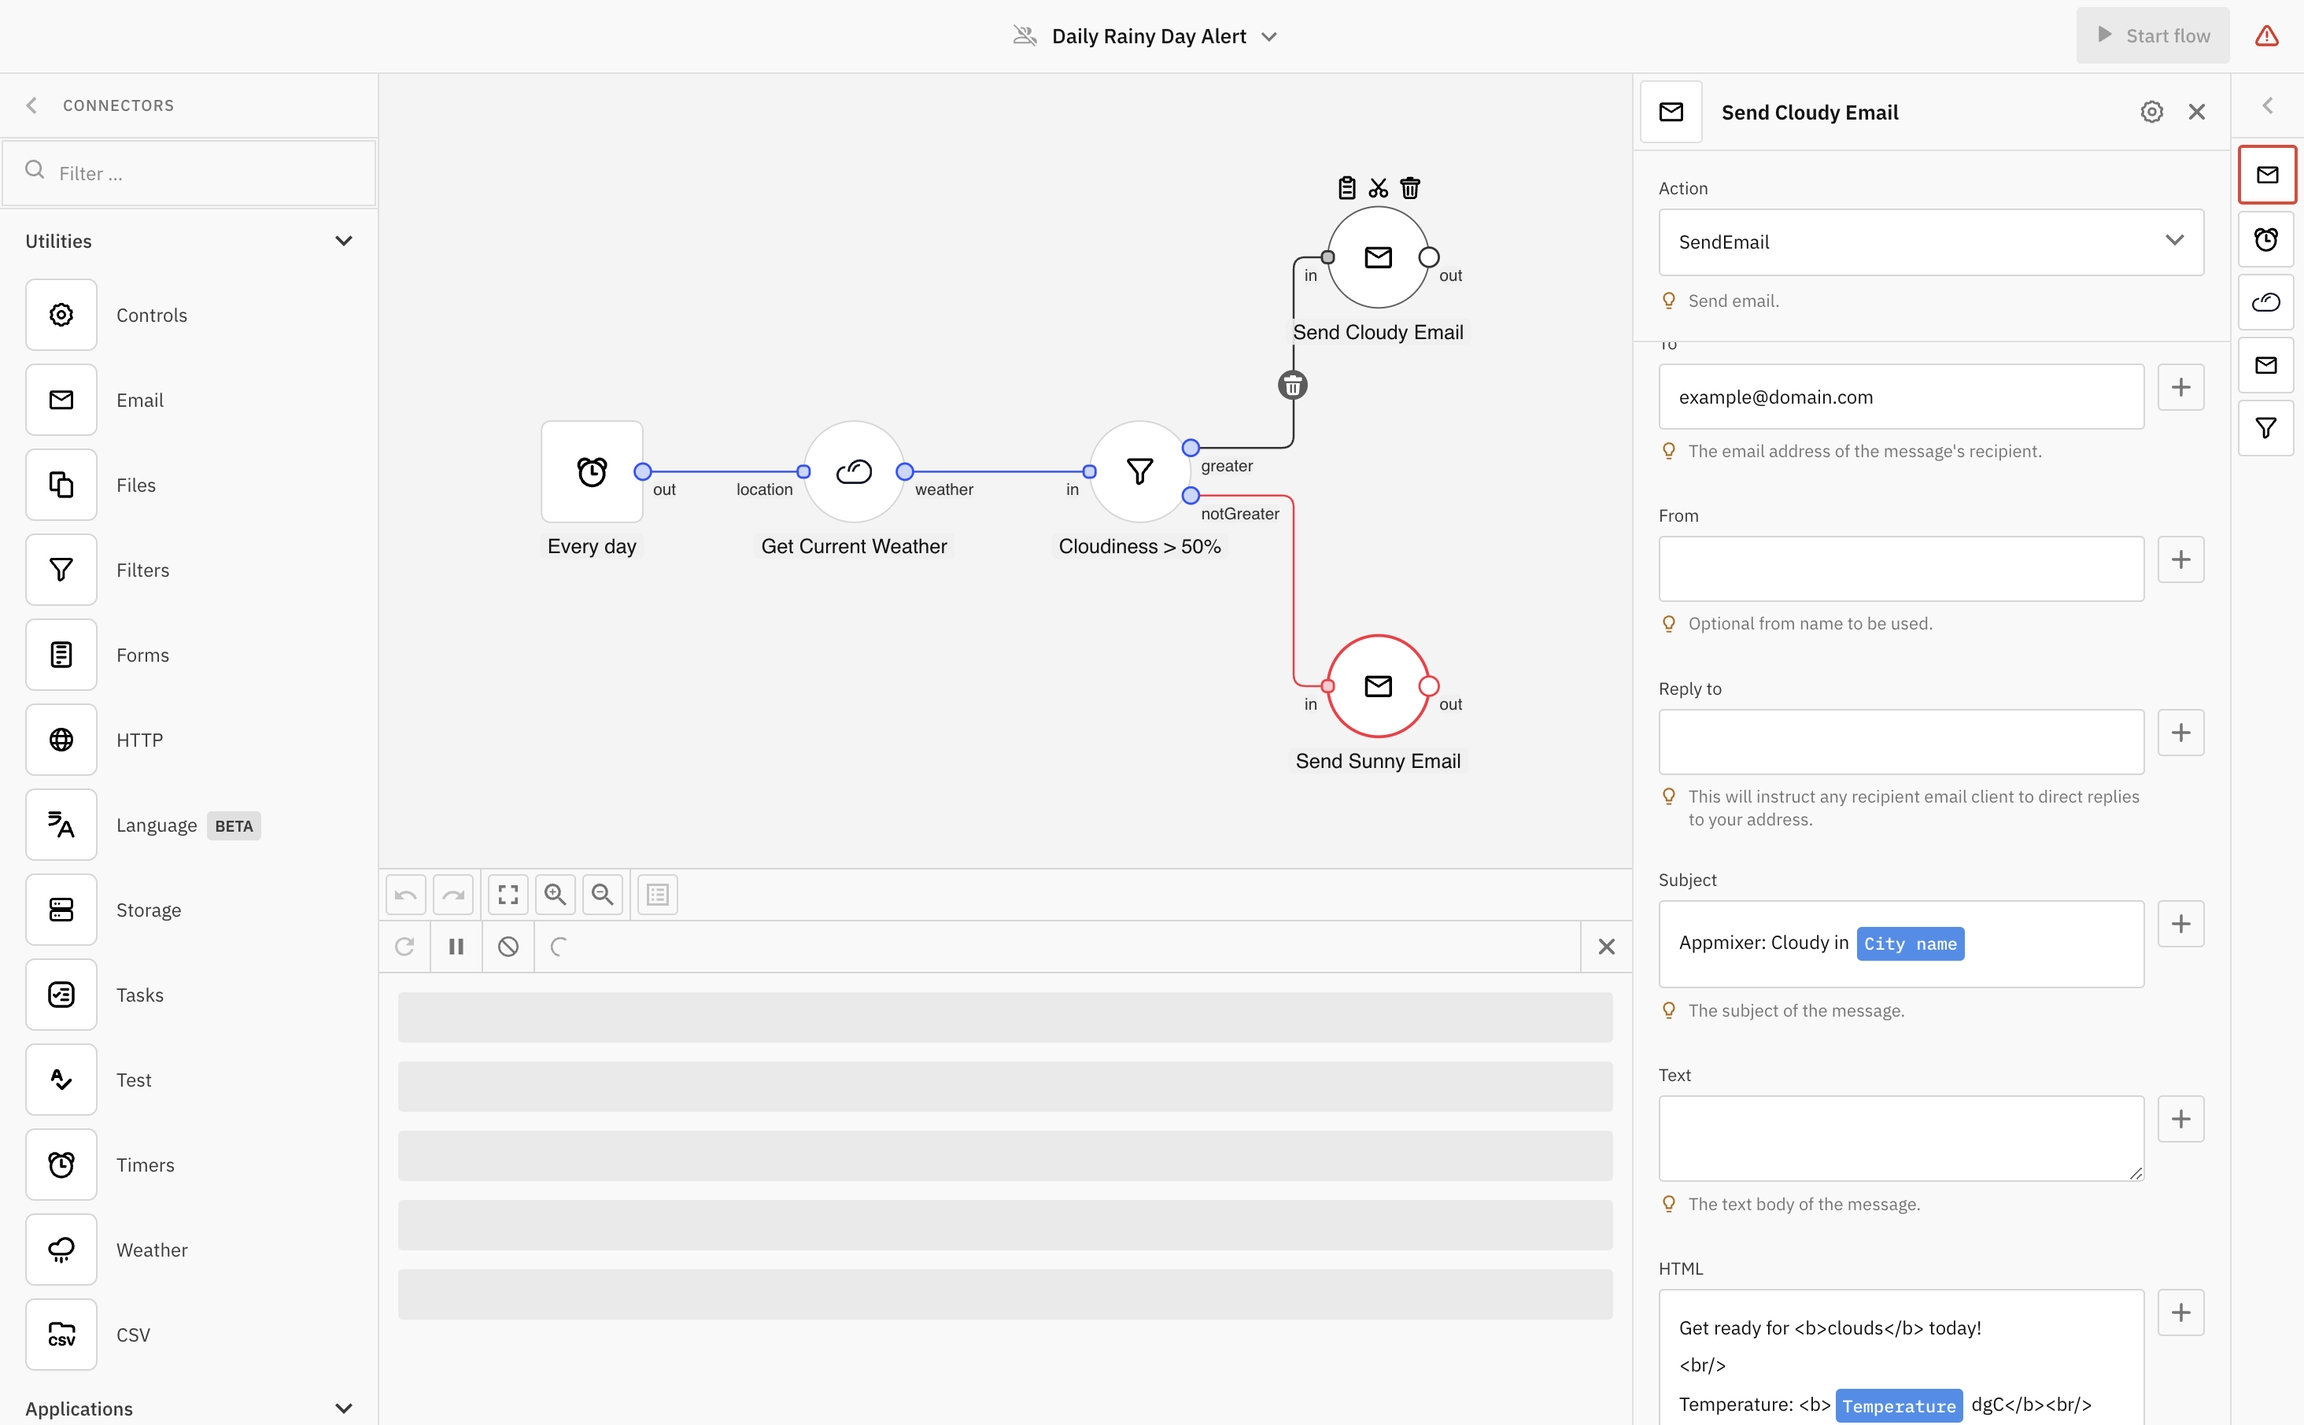Open the Daily Rainy Day Alert flow menu
Viewport: 2304px width, 1425px height.
(1268, 37)
